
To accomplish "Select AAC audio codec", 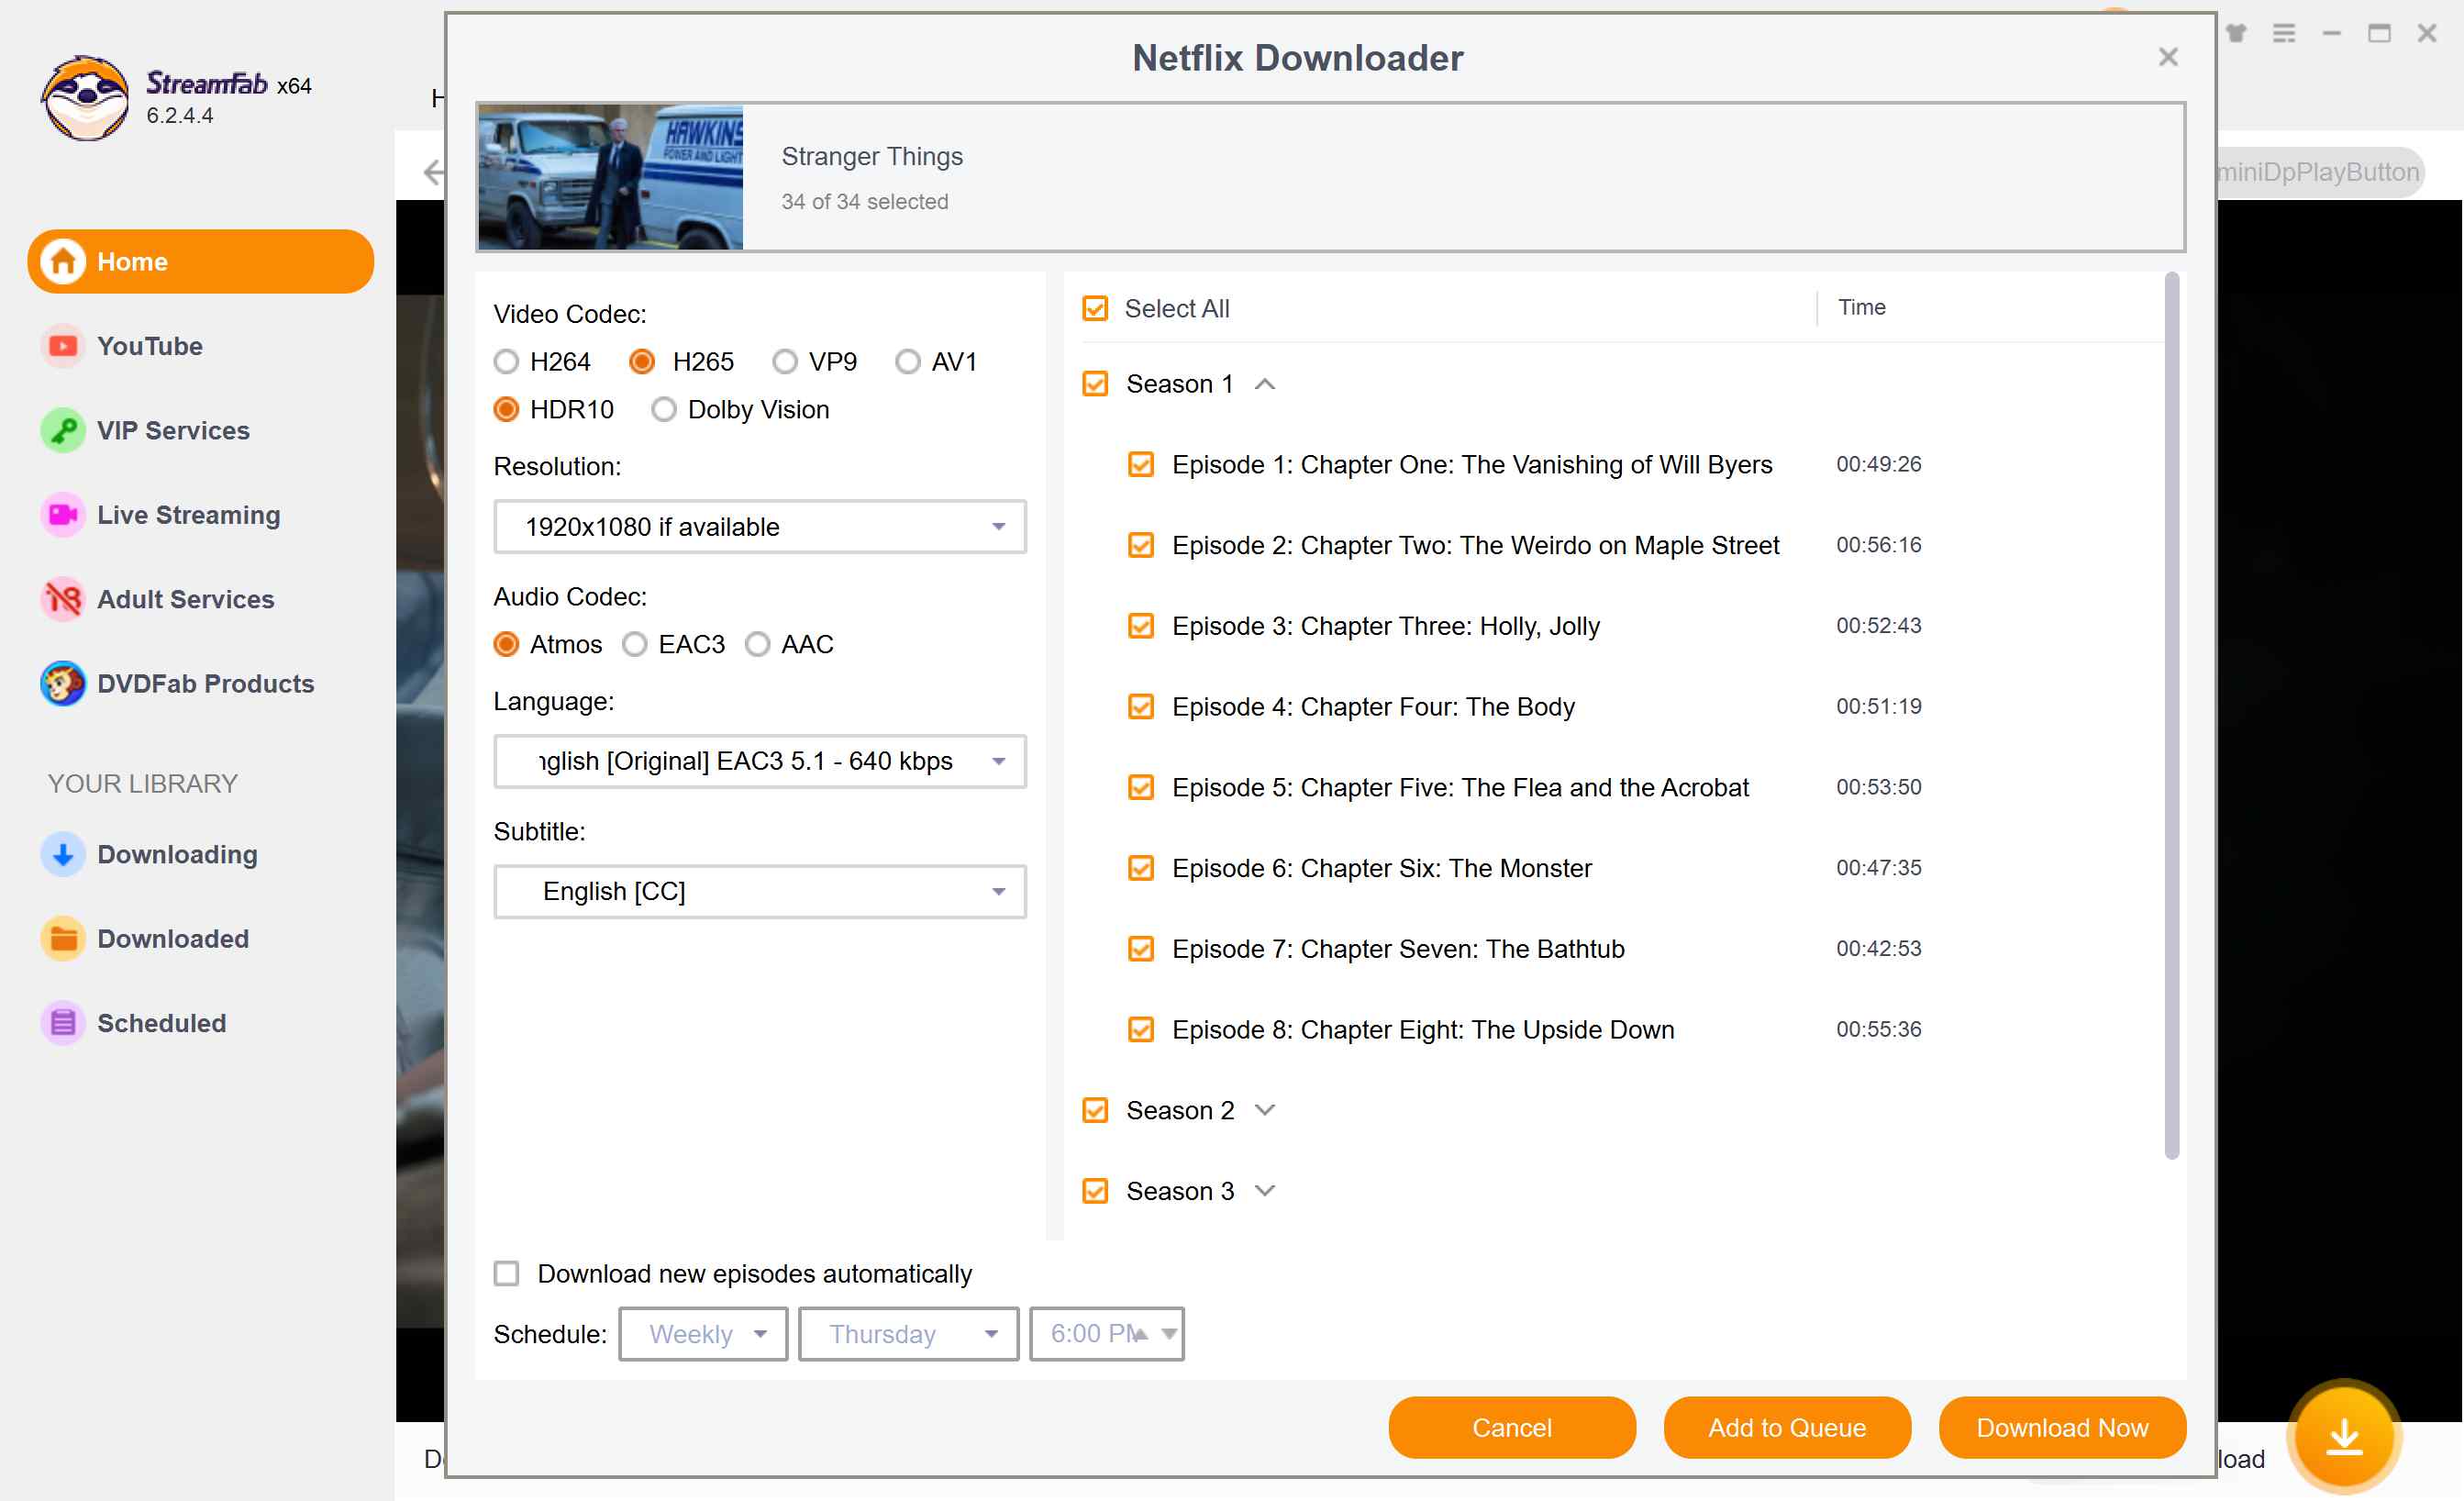I will tap(758, 644).
